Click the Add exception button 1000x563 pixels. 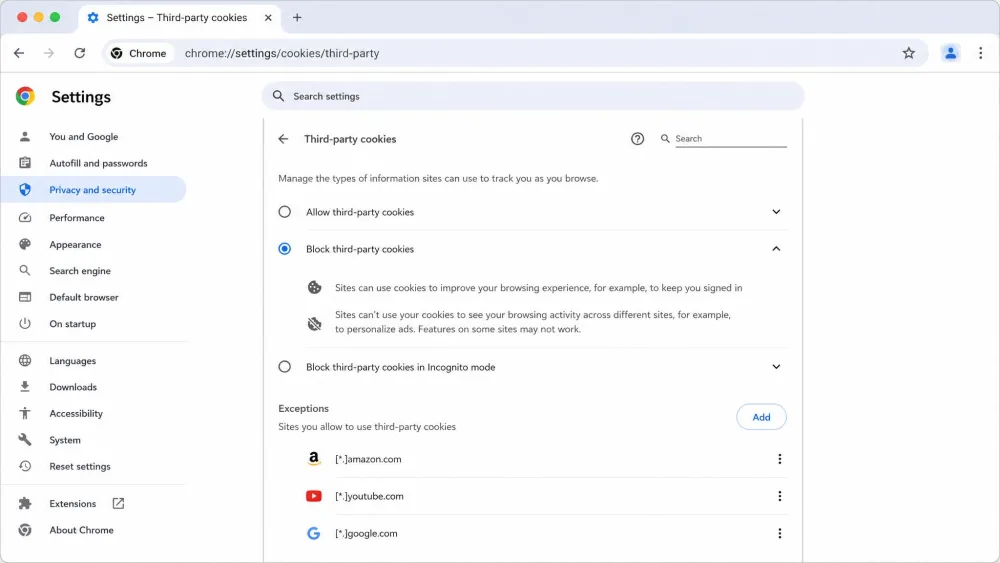tap(761, 417)
